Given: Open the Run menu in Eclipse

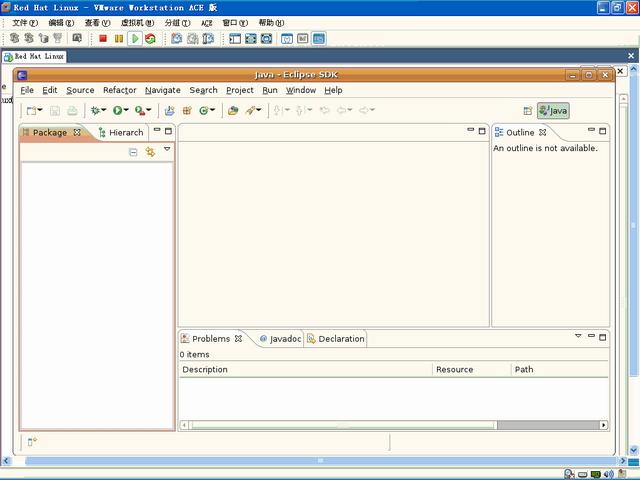Looking at the screenshot, I should [x=270, y=90].
